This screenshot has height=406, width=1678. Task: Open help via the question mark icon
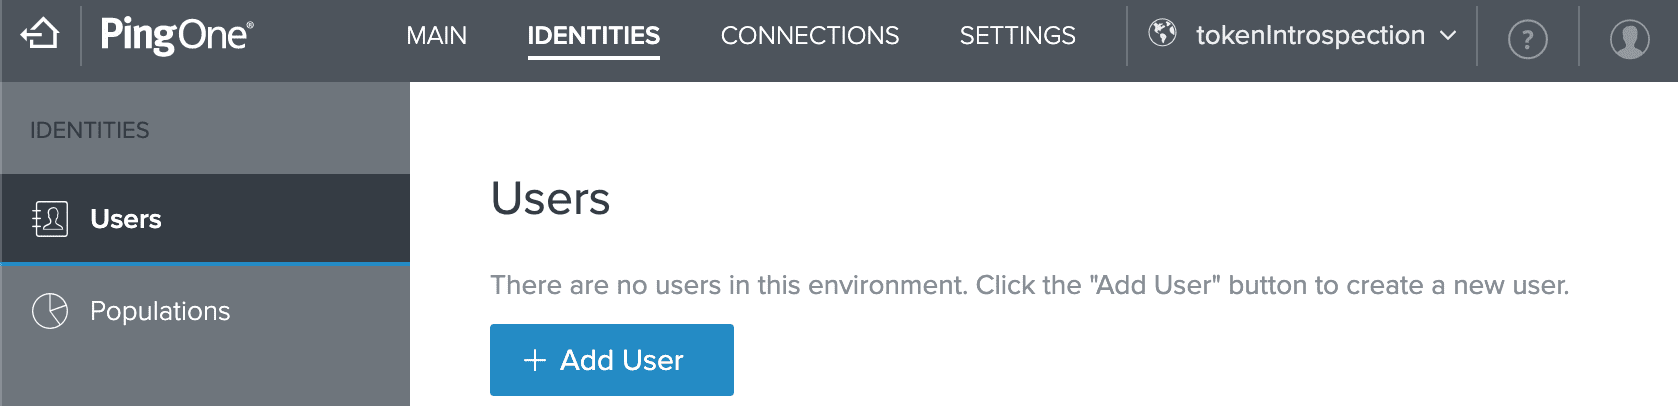coord(1527,40)
